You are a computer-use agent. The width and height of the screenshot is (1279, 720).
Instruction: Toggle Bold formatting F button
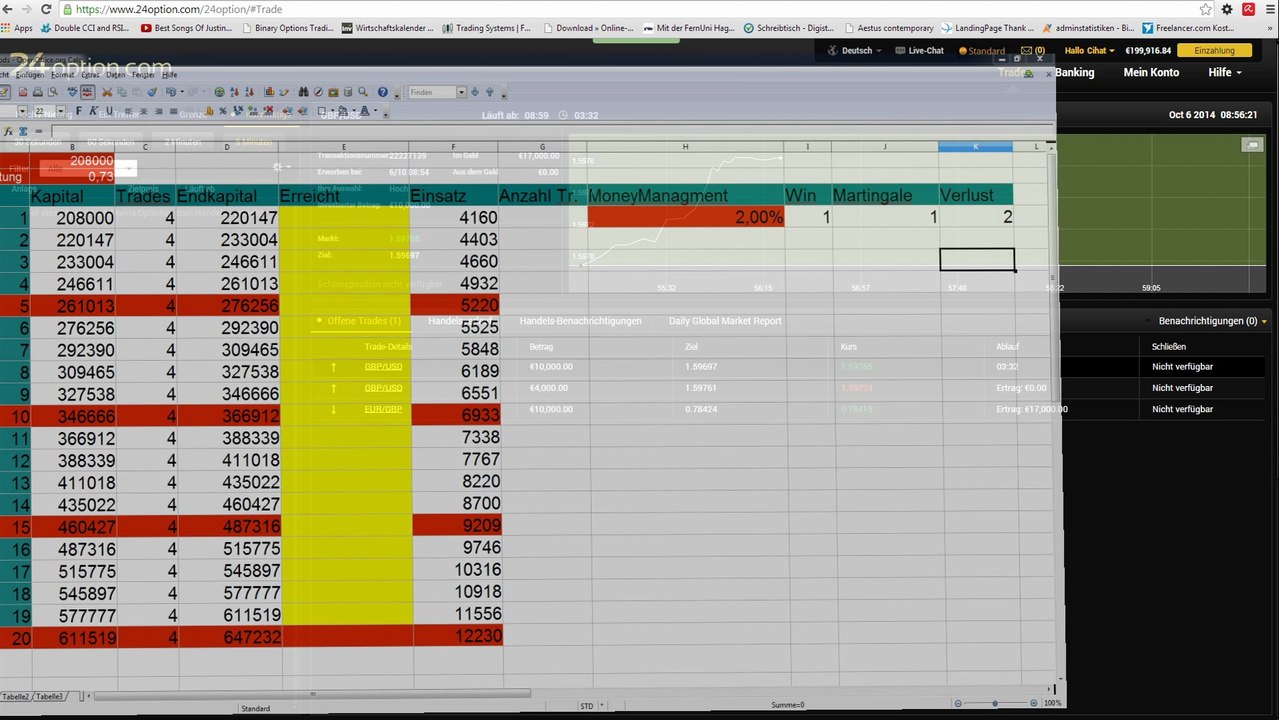(79, 111)
